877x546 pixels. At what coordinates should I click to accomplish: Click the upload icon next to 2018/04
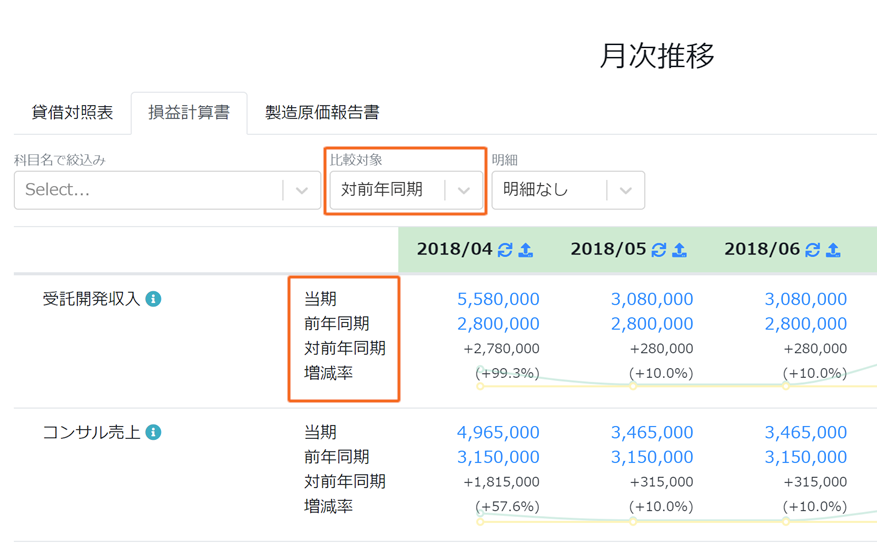(526, 250)
